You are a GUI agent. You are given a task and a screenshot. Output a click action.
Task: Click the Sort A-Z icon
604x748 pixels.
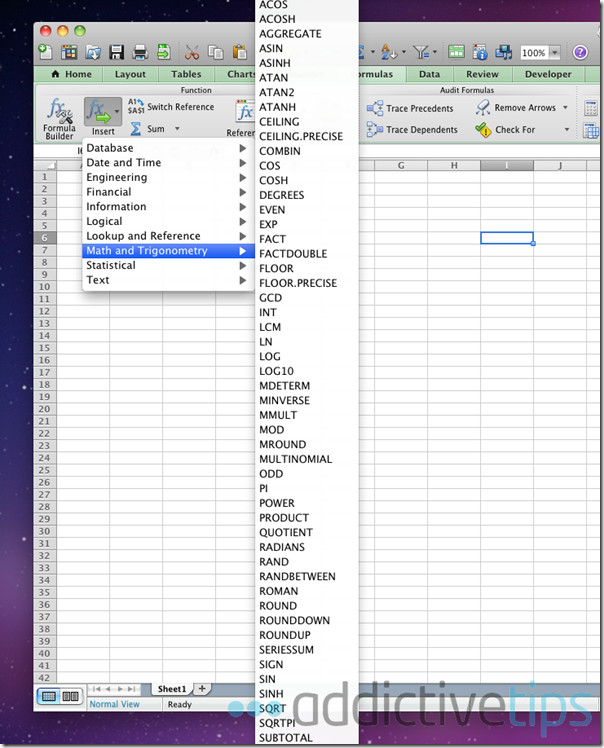(x=388, y=52)
